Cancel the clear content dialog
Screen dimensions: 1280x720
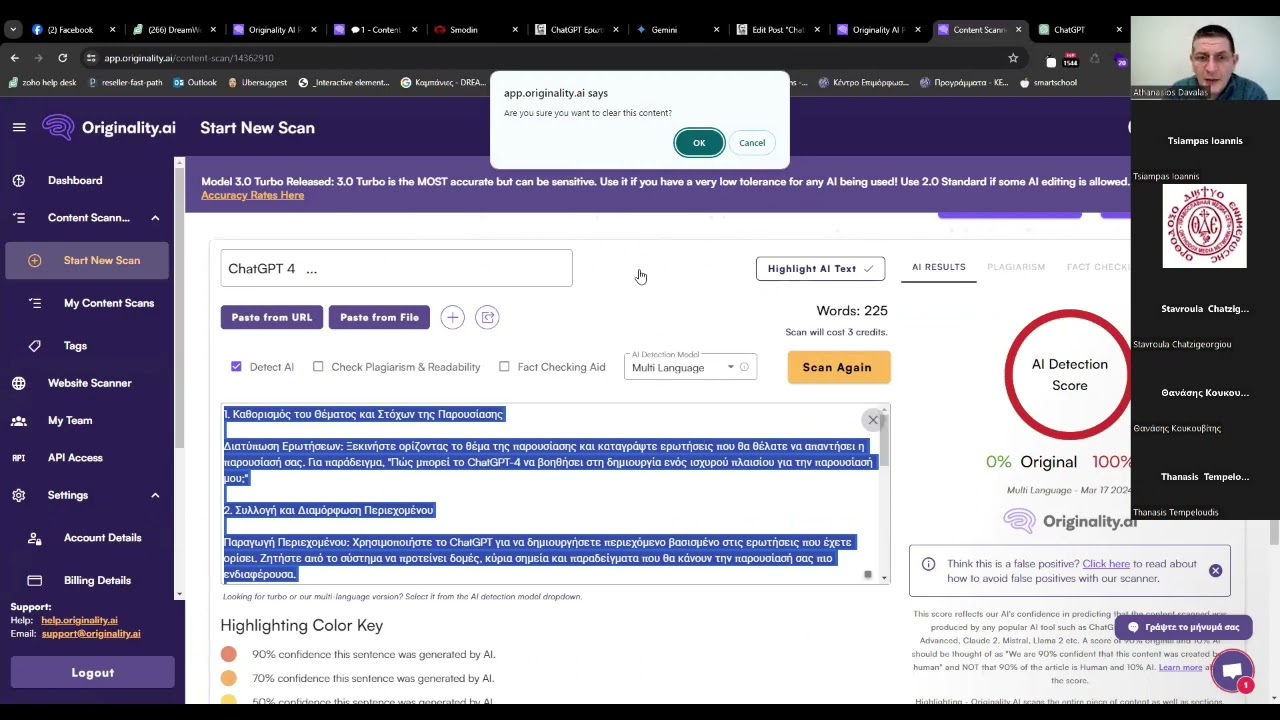[752, 143]
